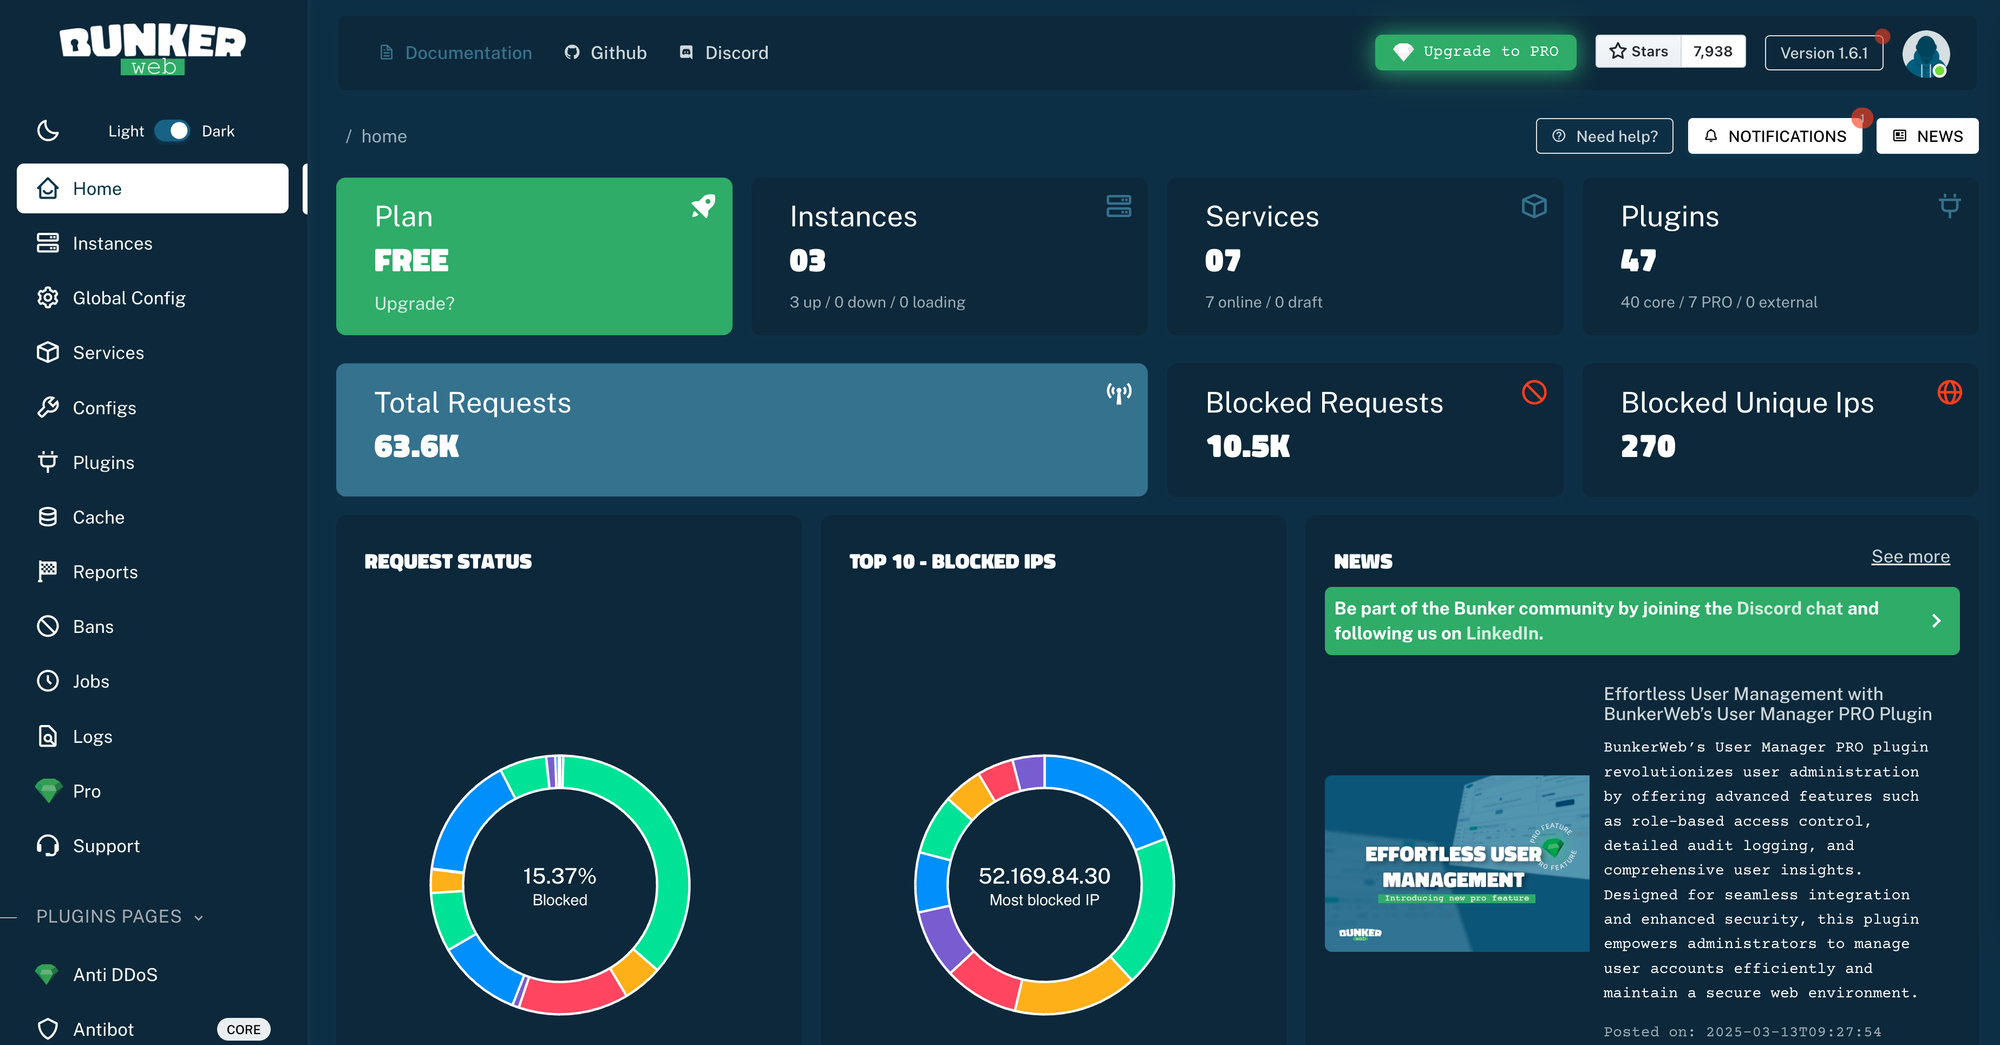The image size is (2000, 1045).
Task: Click the Total Requests antenna icon
Action: [x=1119, y=393]
